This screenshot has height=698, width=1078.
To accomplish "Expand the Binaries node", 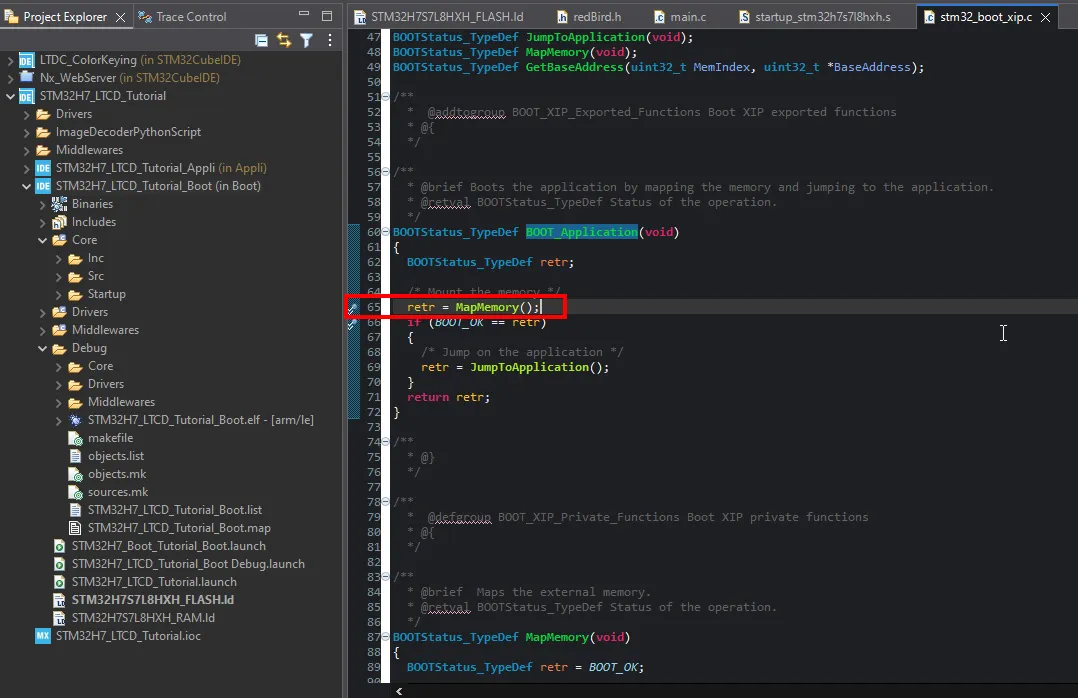I will click(43, 204).
